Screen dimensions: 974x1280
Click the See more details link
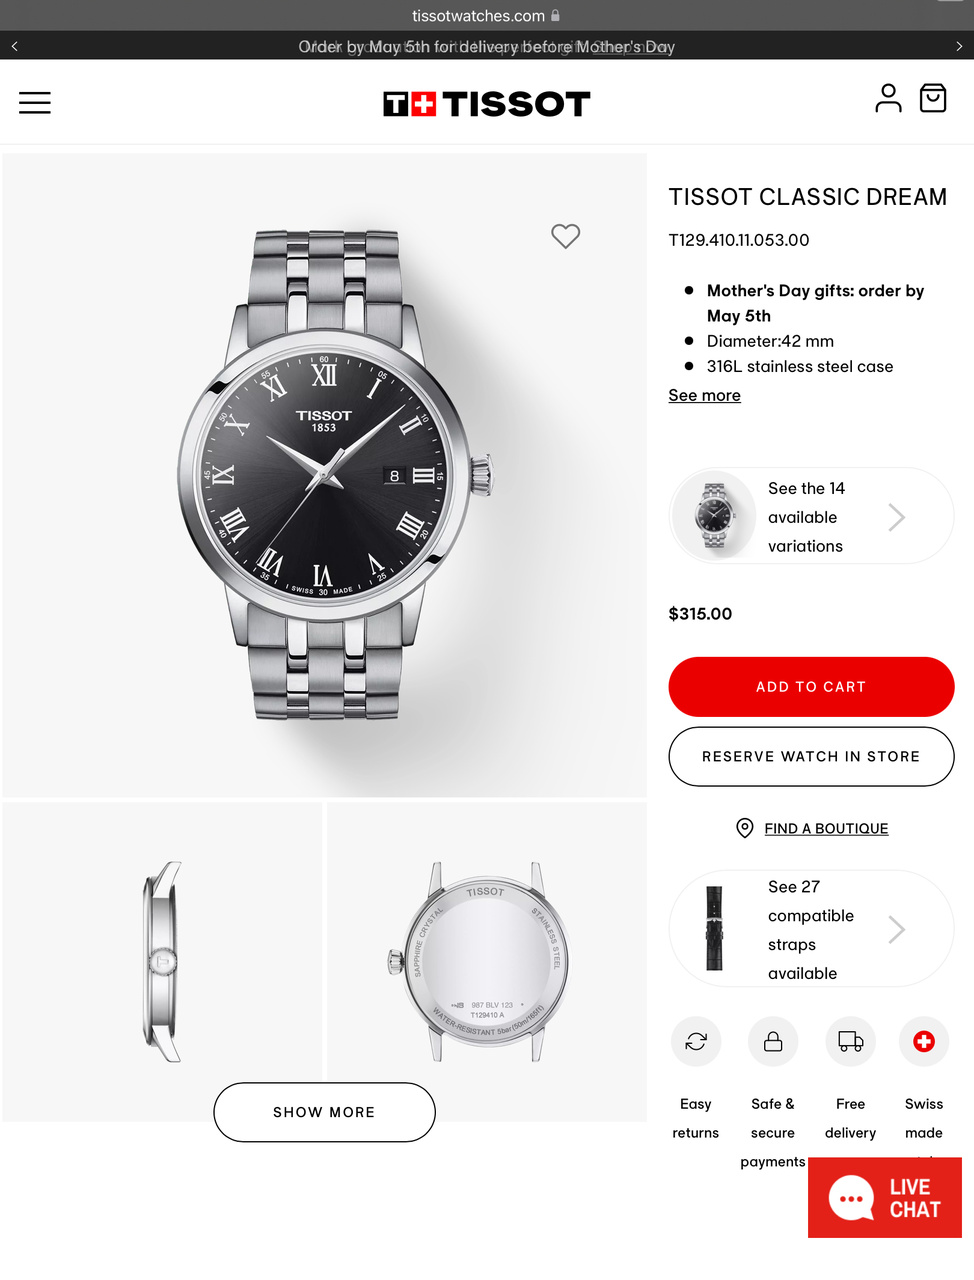(705, 395)
